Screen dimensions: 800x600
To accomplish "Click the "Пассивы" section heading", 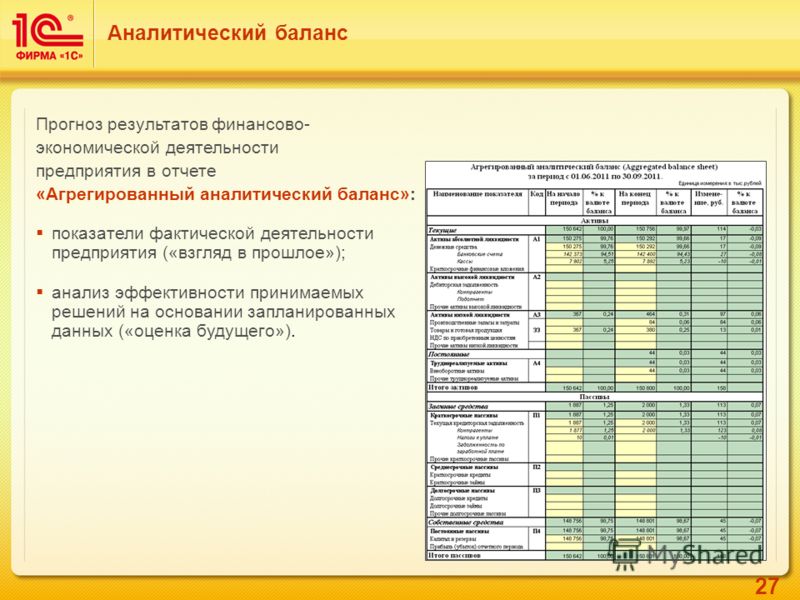I will (594, 397).
